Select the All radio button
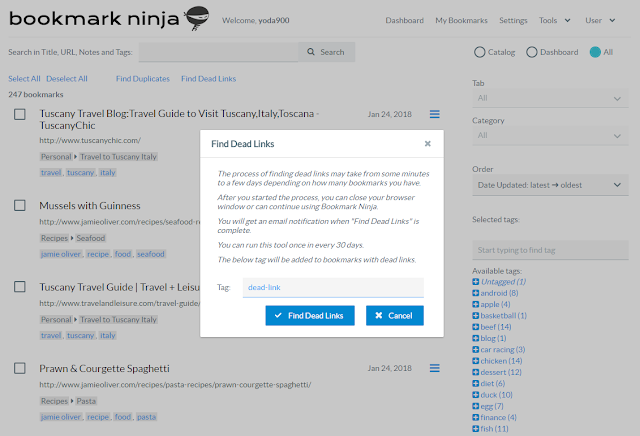Image resolution: width=640 pixels, height=436 pixels. click(x=595, y=52)
